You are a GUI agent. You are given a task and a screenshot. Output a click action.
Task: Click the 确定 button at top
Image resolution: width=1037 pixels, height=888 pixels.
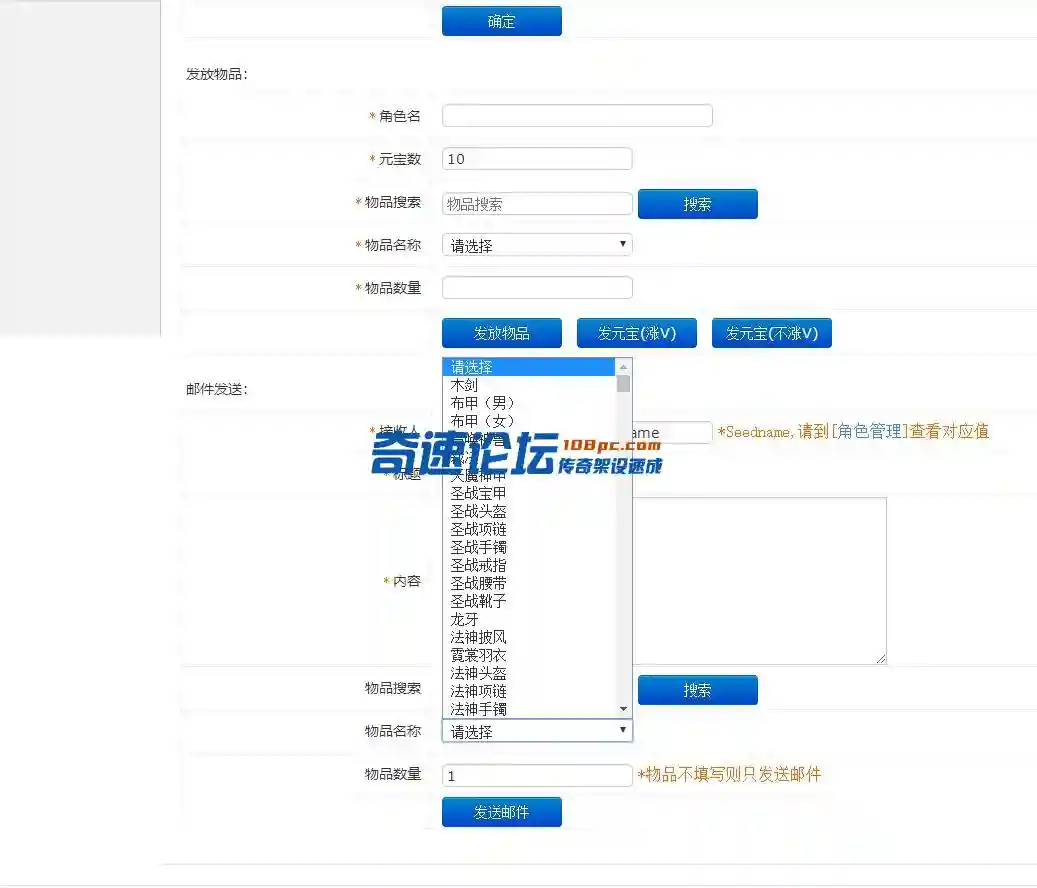[501, 21]
